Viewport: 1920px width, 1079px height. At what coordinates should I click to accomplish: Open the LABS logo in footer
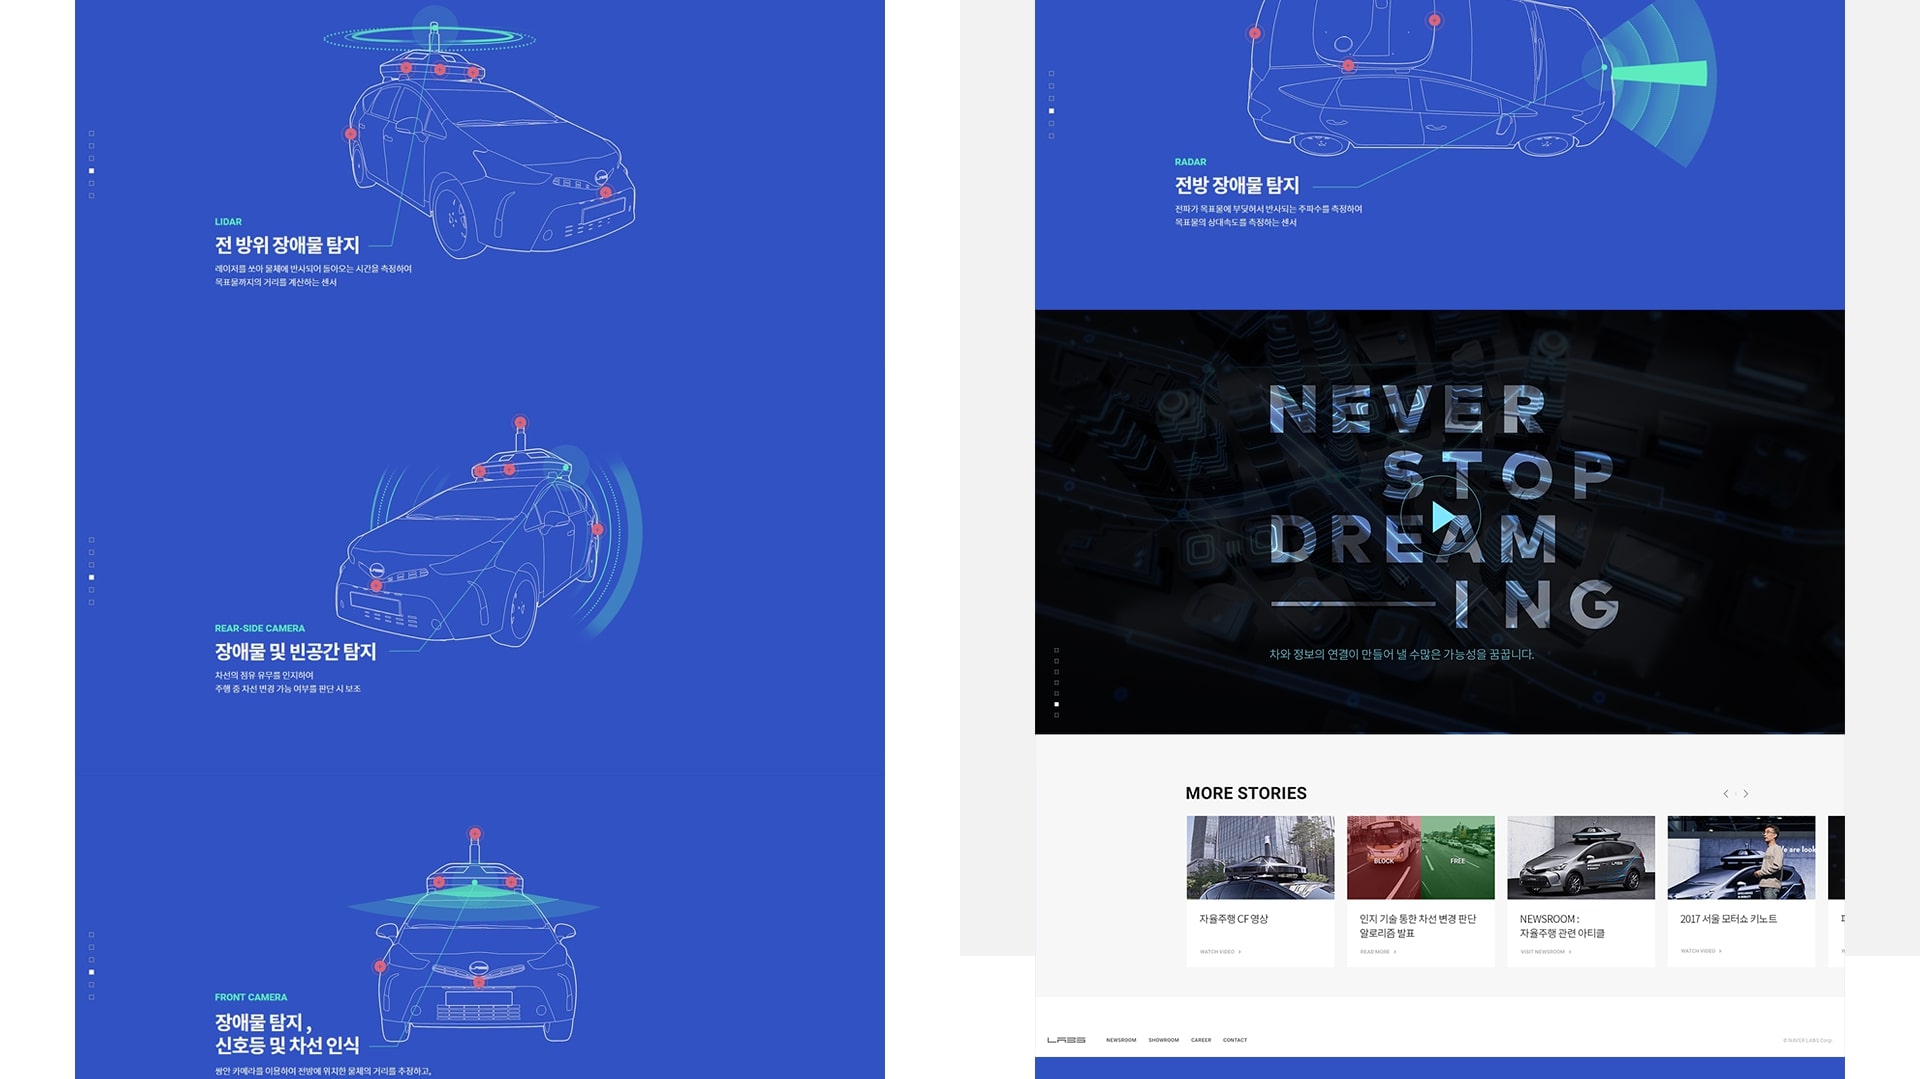tap(1066, 1040)
